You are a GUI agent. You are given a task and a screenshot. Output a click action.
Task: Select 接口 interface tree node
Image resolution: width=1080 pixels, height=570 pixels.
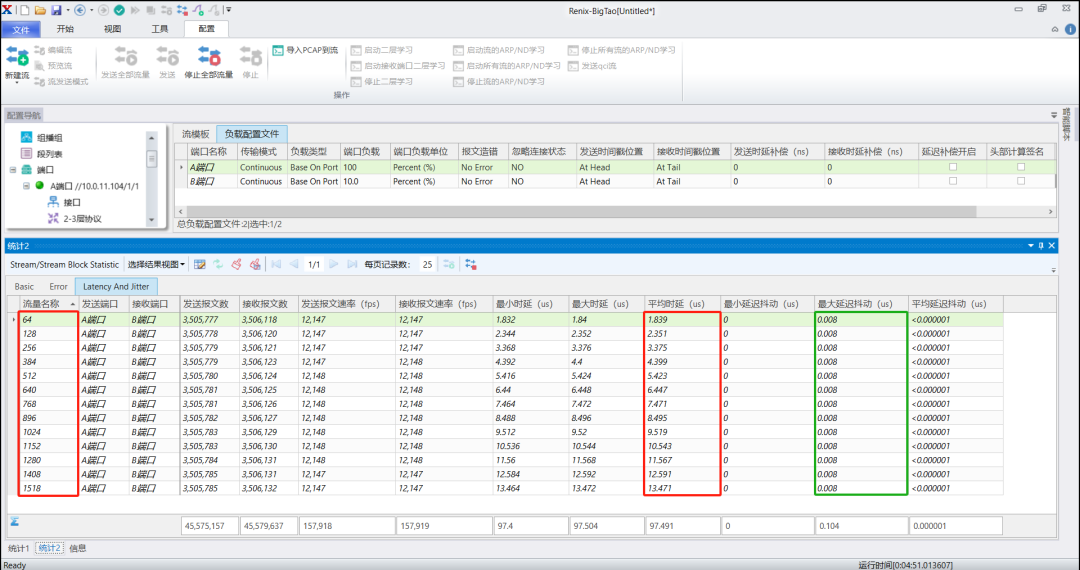pyautogui.click(x=64, y=202)
